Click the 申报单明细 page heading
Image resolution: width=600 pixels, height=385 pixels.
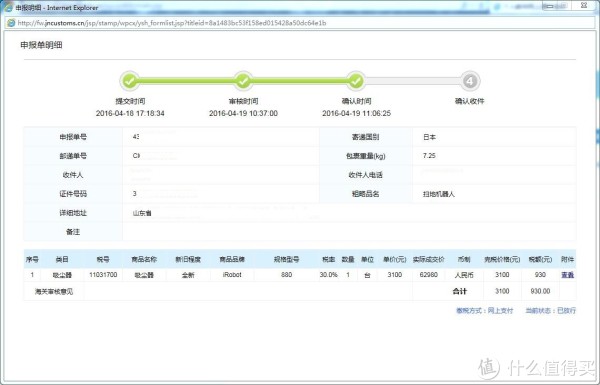(x=41, y=45)
